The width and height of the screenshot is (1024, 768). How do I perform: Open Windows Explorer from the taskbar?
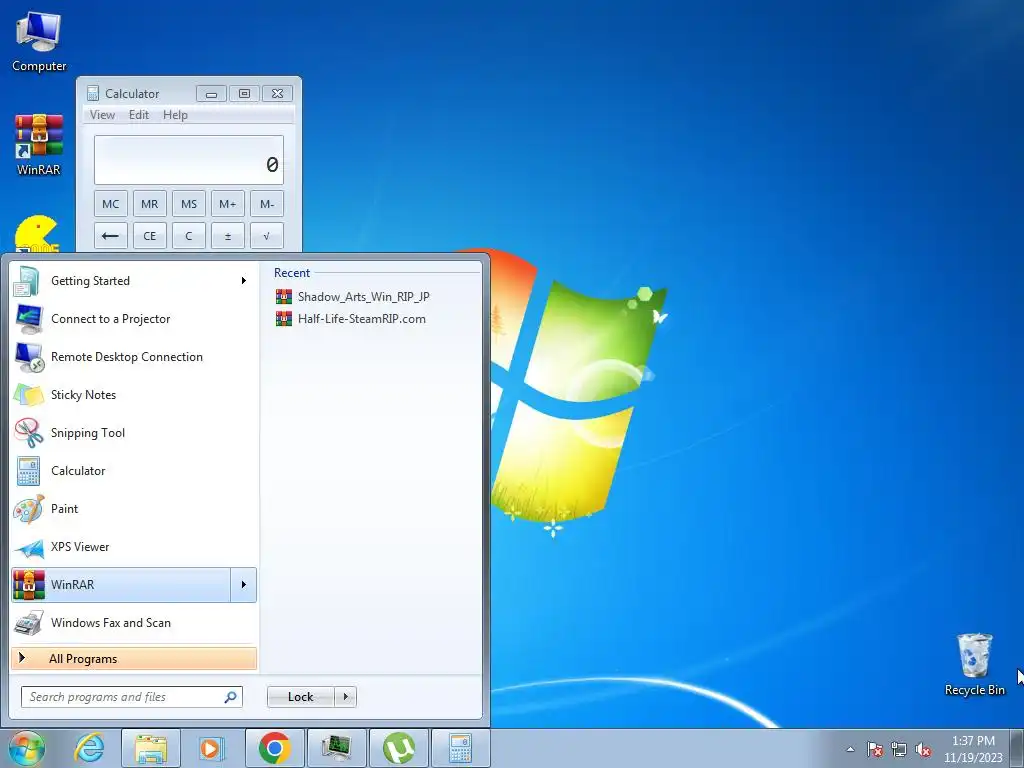151,748
